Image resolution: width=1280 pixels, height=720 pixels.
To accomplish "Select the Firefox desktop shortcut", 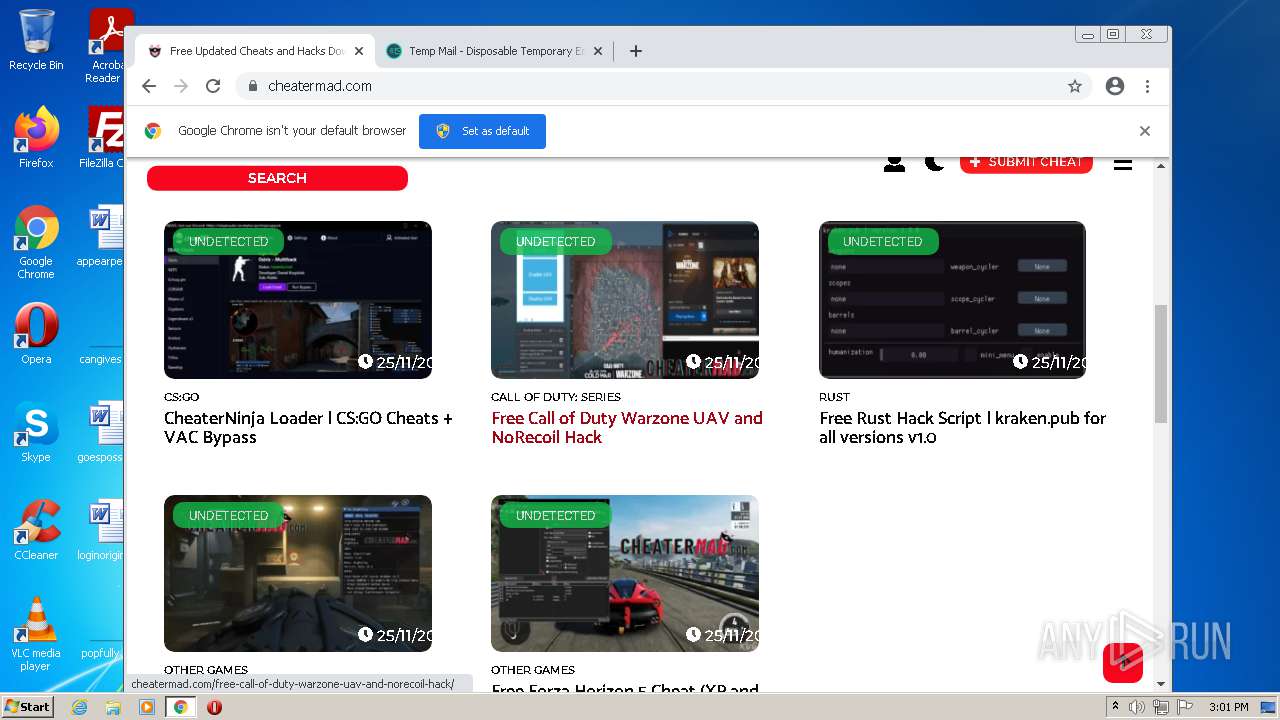I will (x=36, y=138).
